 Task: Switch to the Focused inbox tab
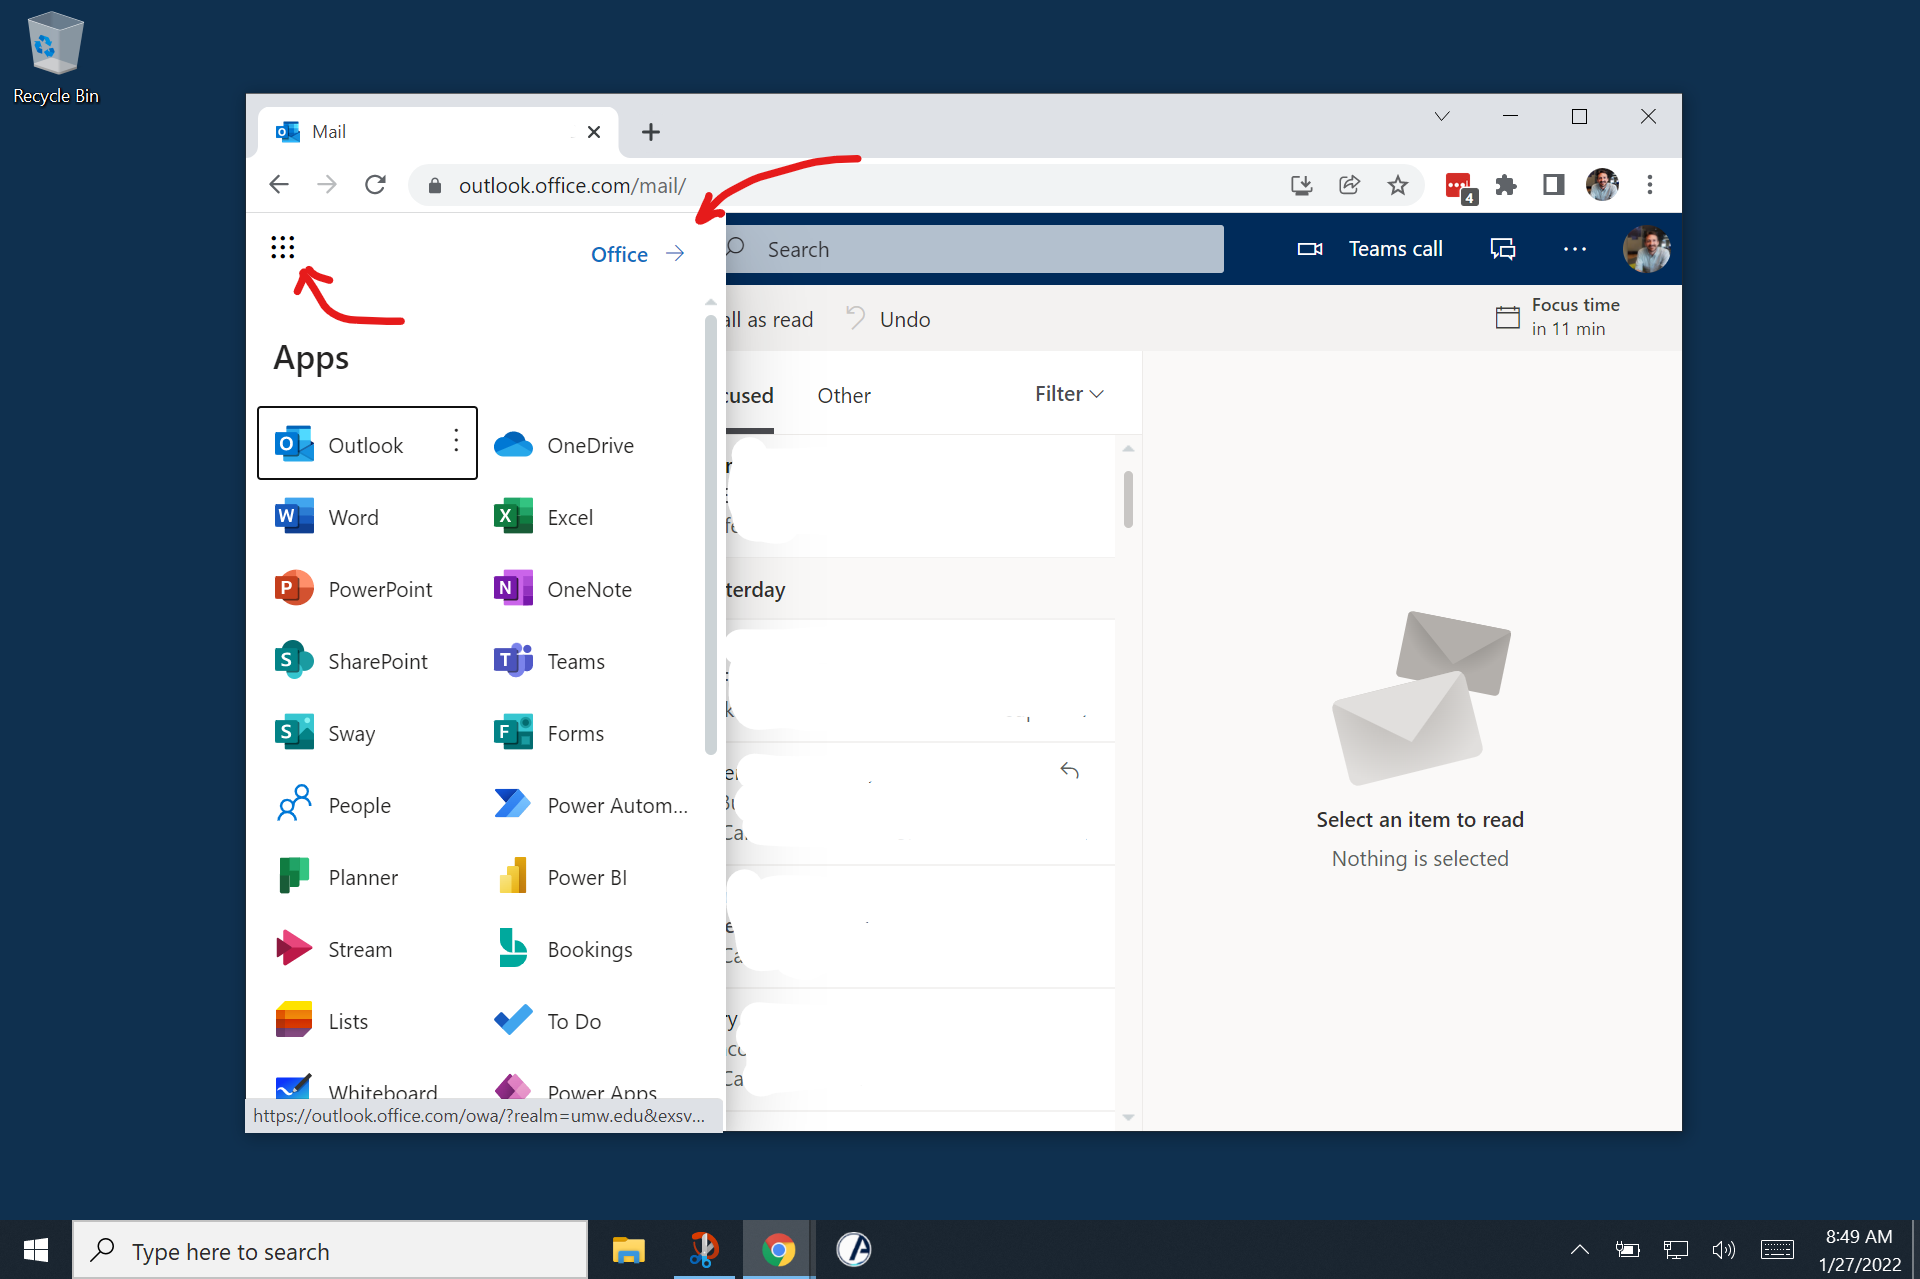click(x=750, y=396)
